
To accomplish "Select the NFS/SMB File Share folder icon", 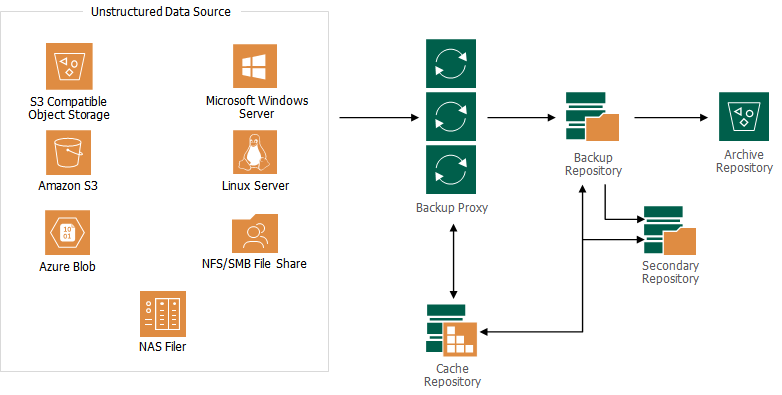I will pos(255,233).
